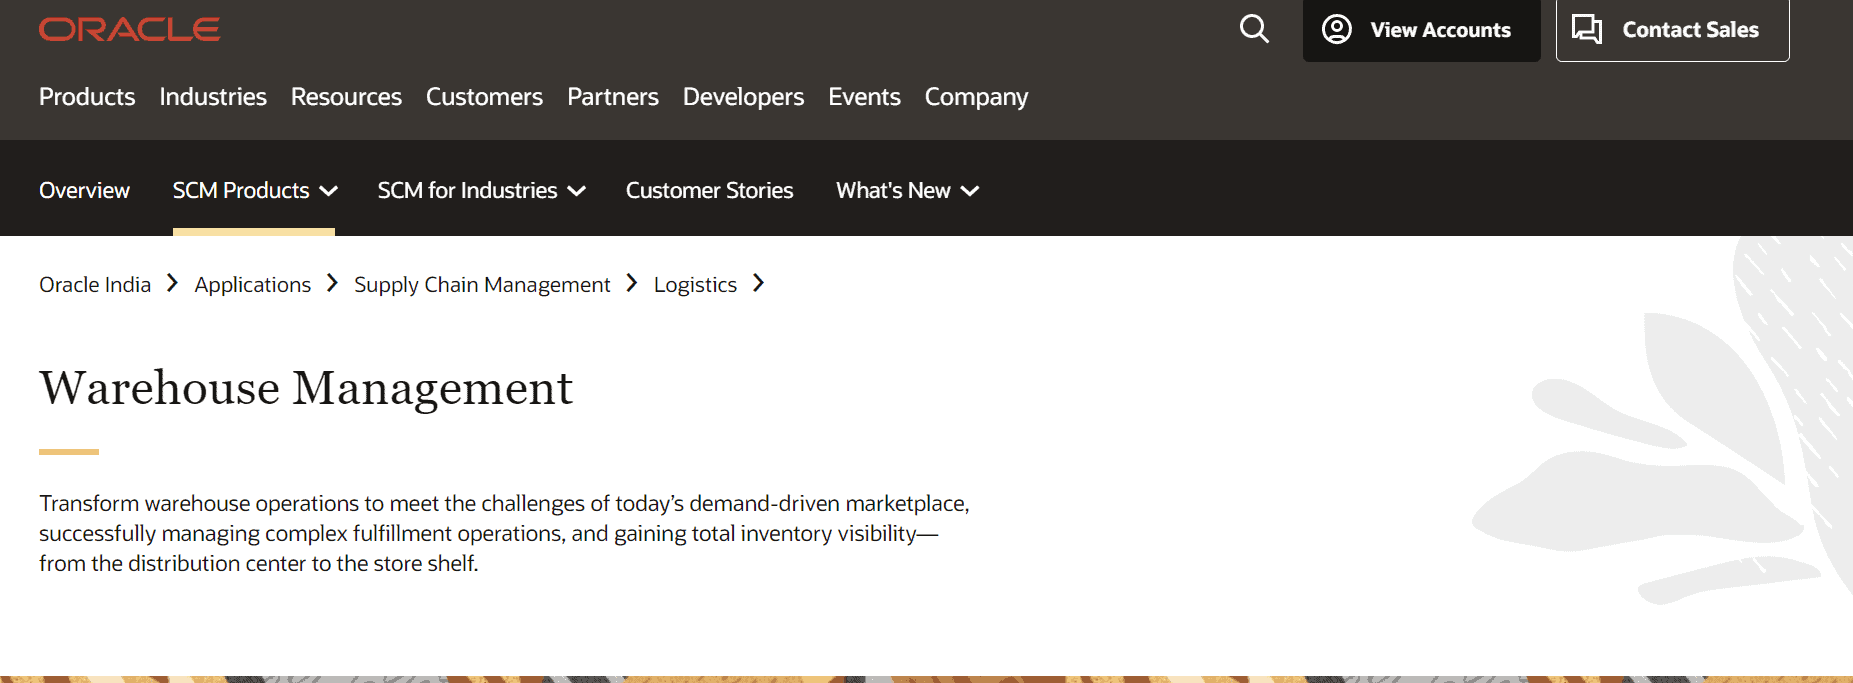Click the View Accounts button
This screenshot has width=1853, height=683.
click(1421, 30)
